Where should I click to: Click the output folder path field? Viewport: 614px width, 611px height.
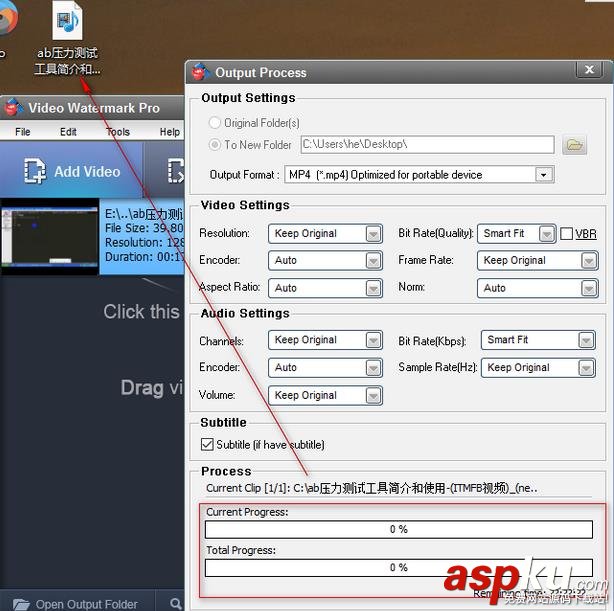click(427, 145)
